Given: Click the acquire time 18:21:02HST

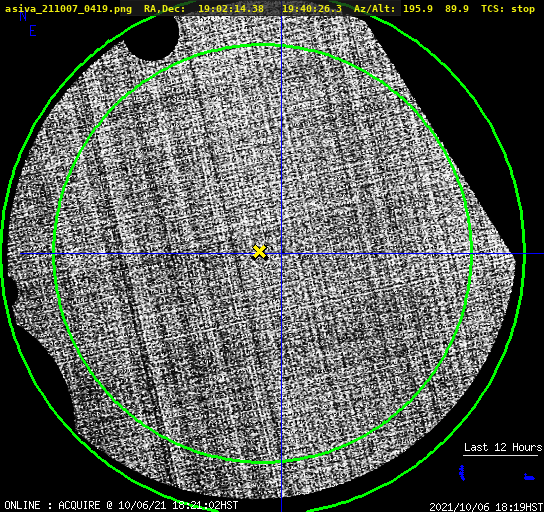Looking at the screenshot, I should (x=205, y=505).
